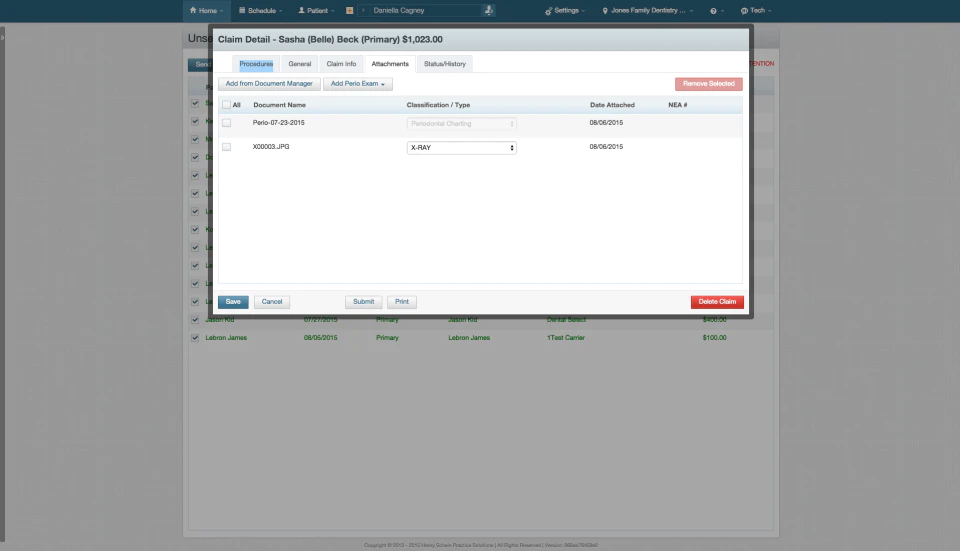Switch to the Claim Info tab
960x551 pixels.
point(341,64)
